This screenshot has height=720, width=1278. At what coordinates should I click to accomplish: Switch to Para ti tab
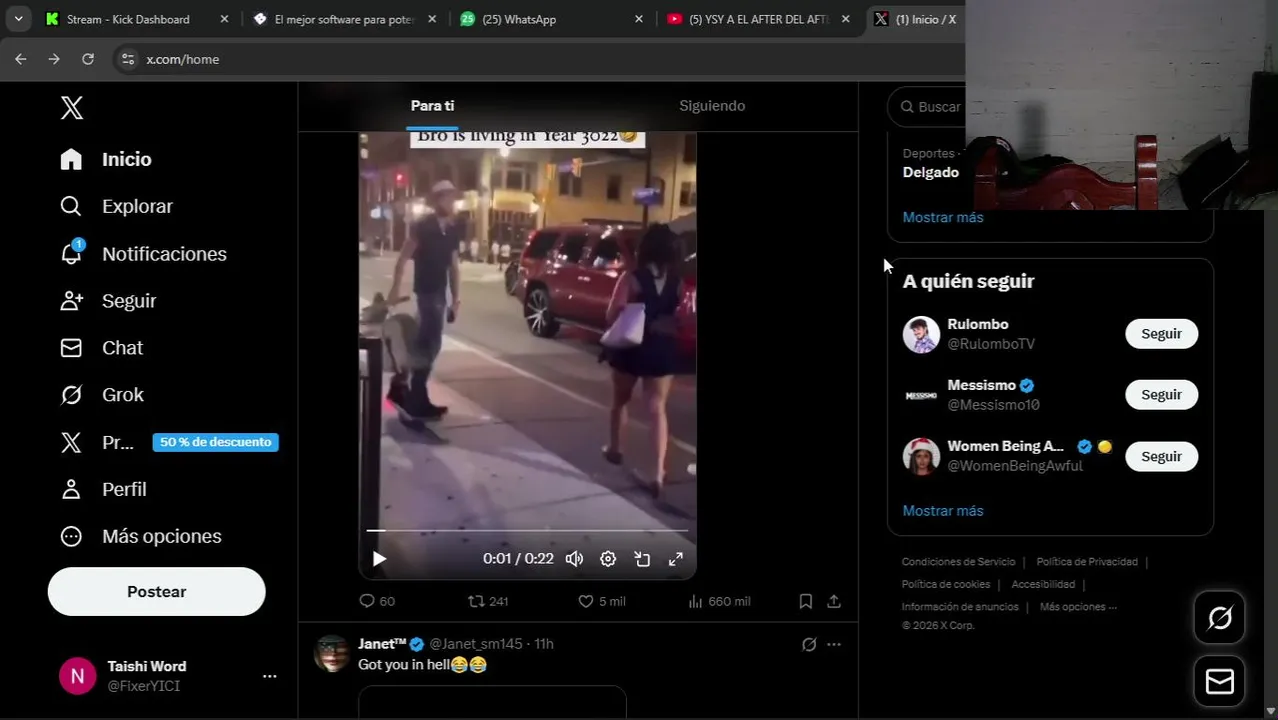click(432, 106)
